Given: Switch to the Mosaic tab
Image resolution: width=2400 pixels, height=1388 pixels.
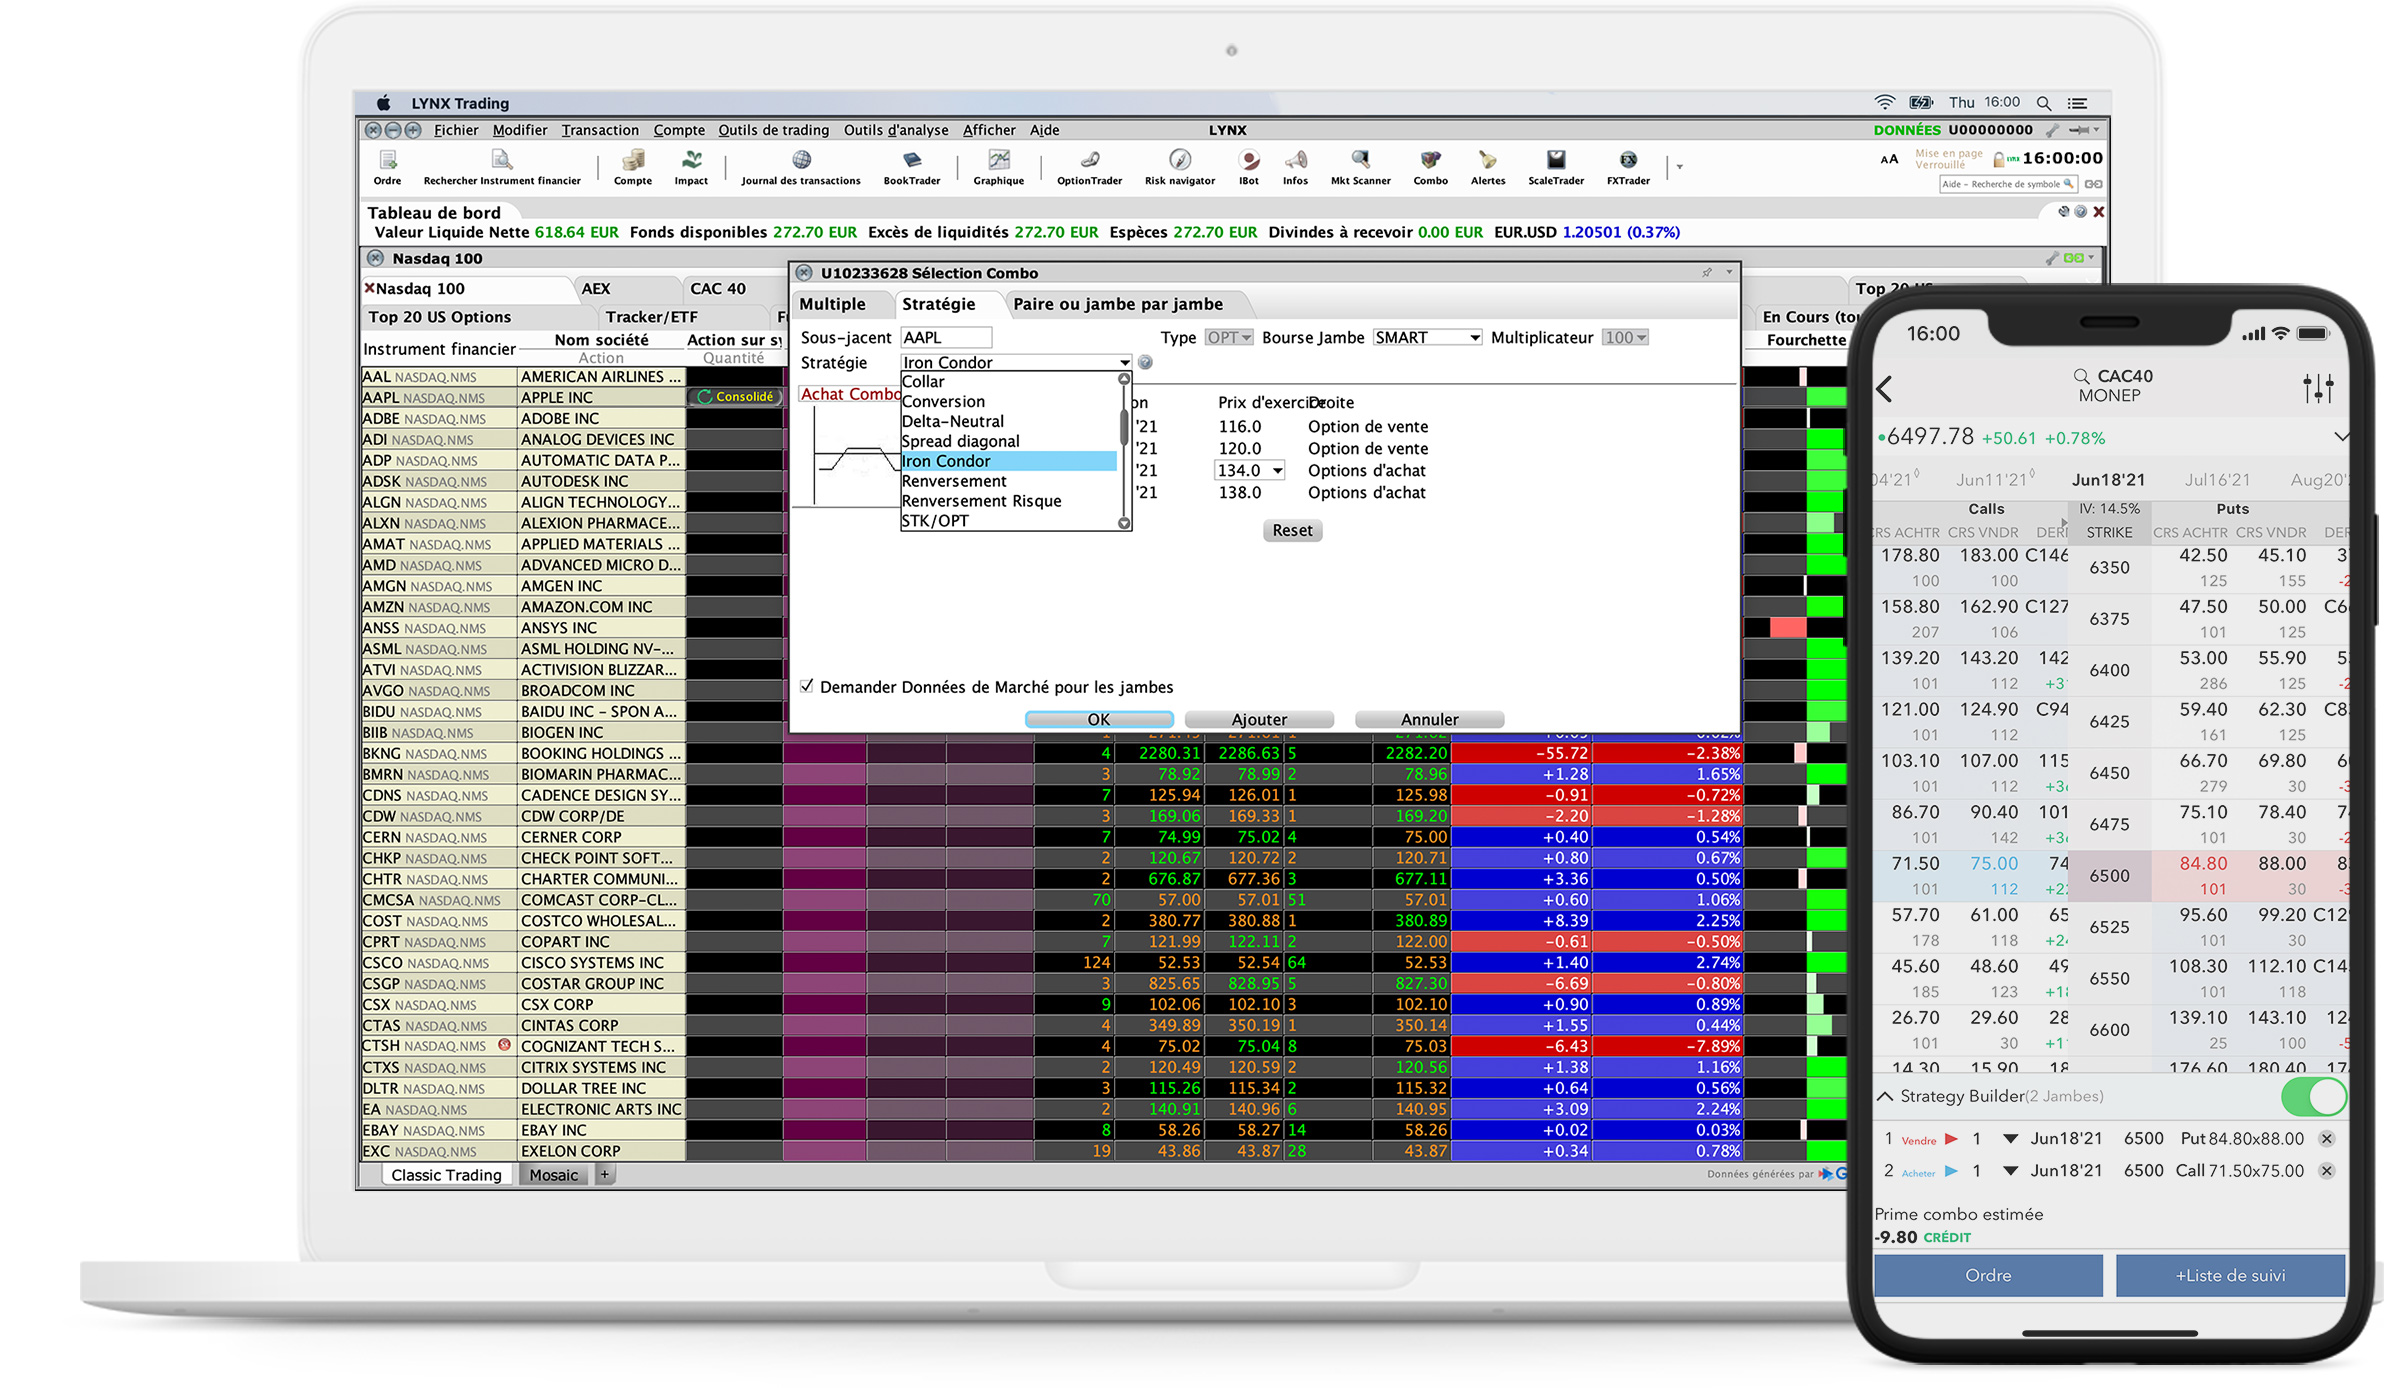Looking at the screenshot, I should 554,1175.
